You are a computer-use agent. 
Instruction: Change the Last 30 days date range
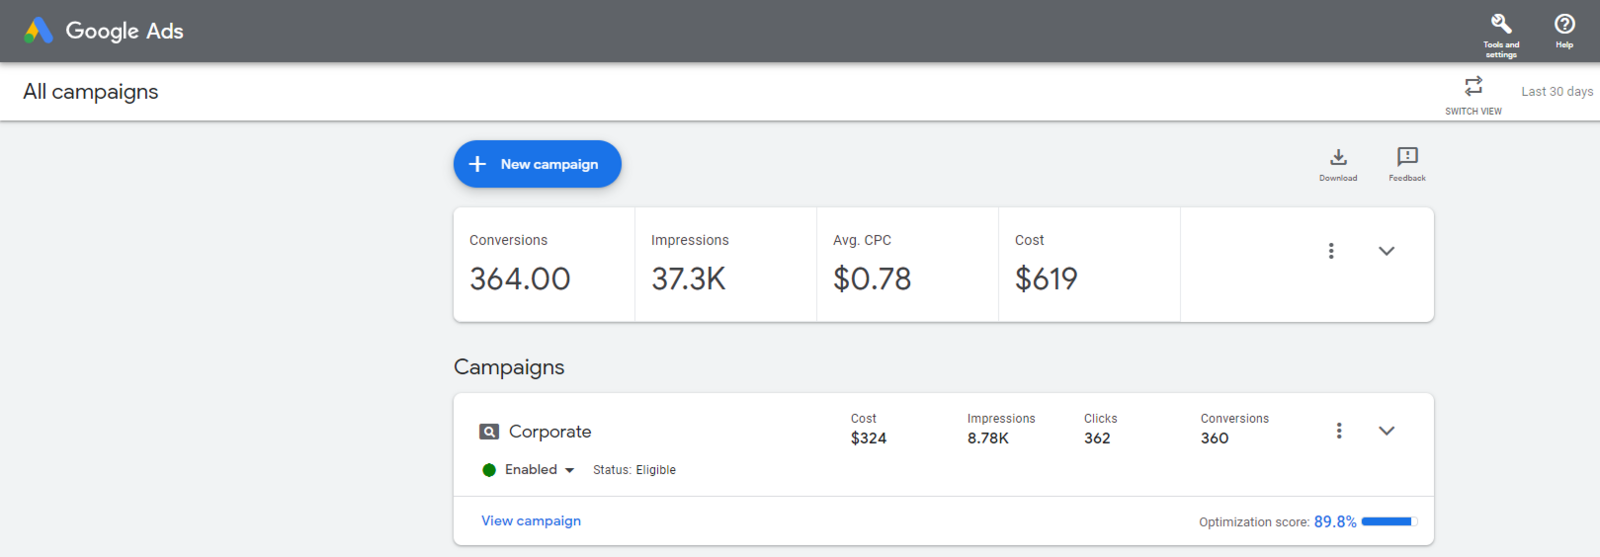point(1557,91)
